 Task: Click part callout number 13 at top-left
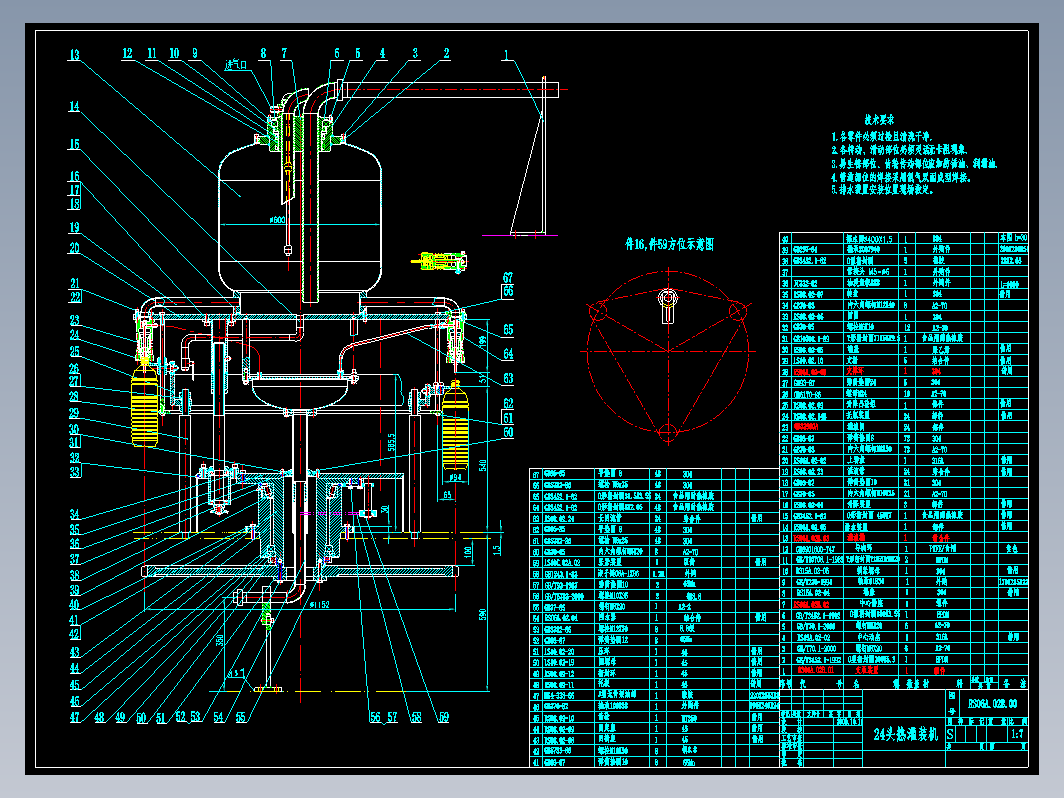point(73,55)
